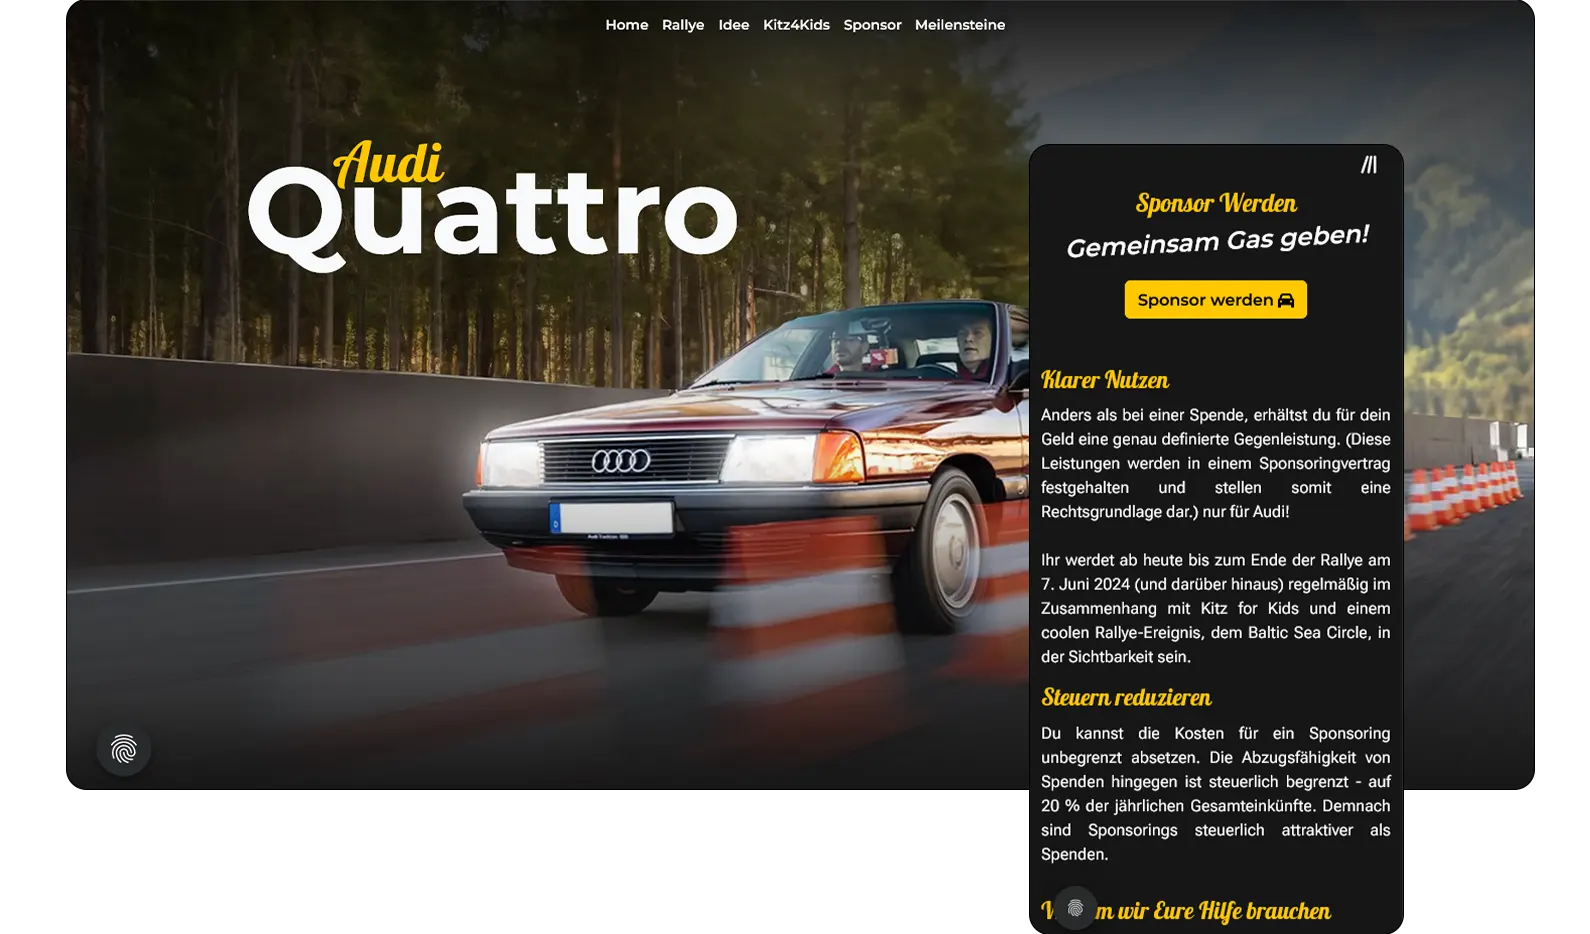The width and height of the screenshot is (1590, 934).
Task: Go to the Rallye menu item
Action: pos(683,25)
